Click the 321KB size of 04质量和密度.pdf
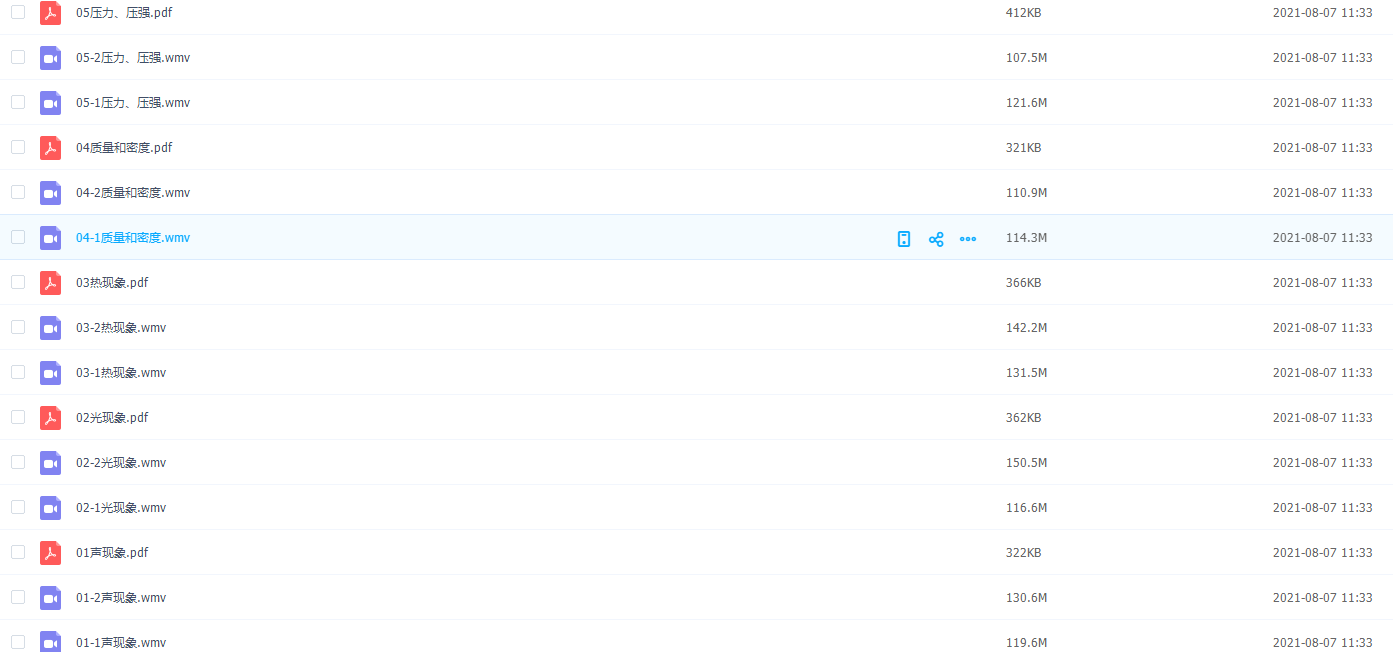Screen dimensions: 1393x652 tap(1023, 148)
